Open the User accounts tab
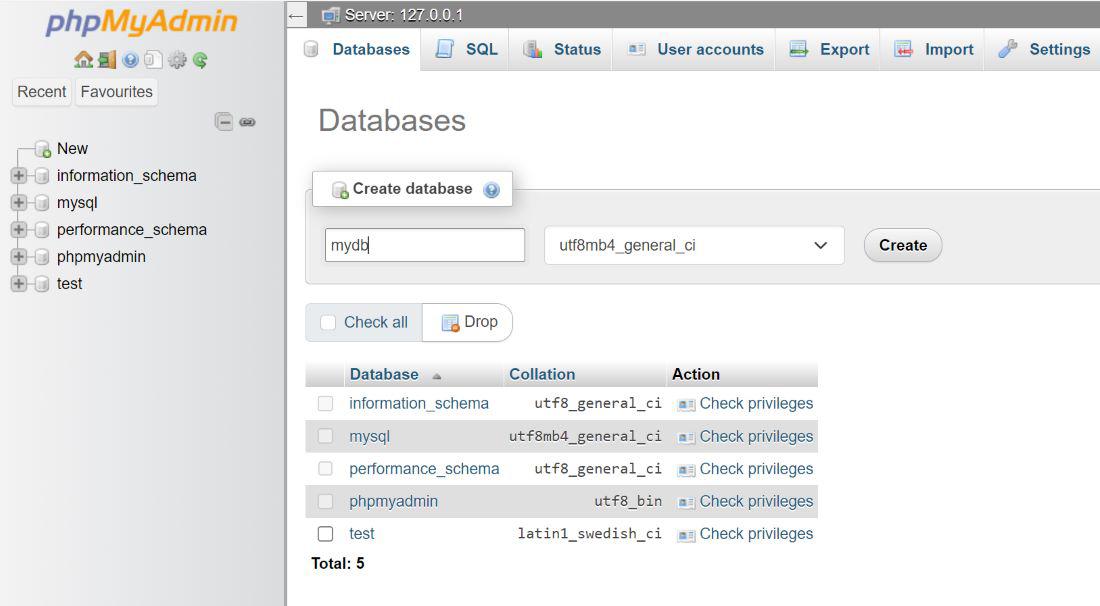Viewport: 1100px width, 606px height. [696, 49]
